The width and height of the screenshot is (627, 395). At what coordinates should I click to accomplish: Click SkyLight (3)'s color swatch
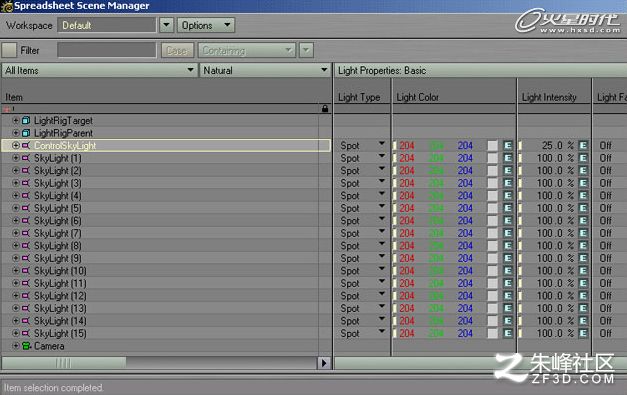[493, 183]
